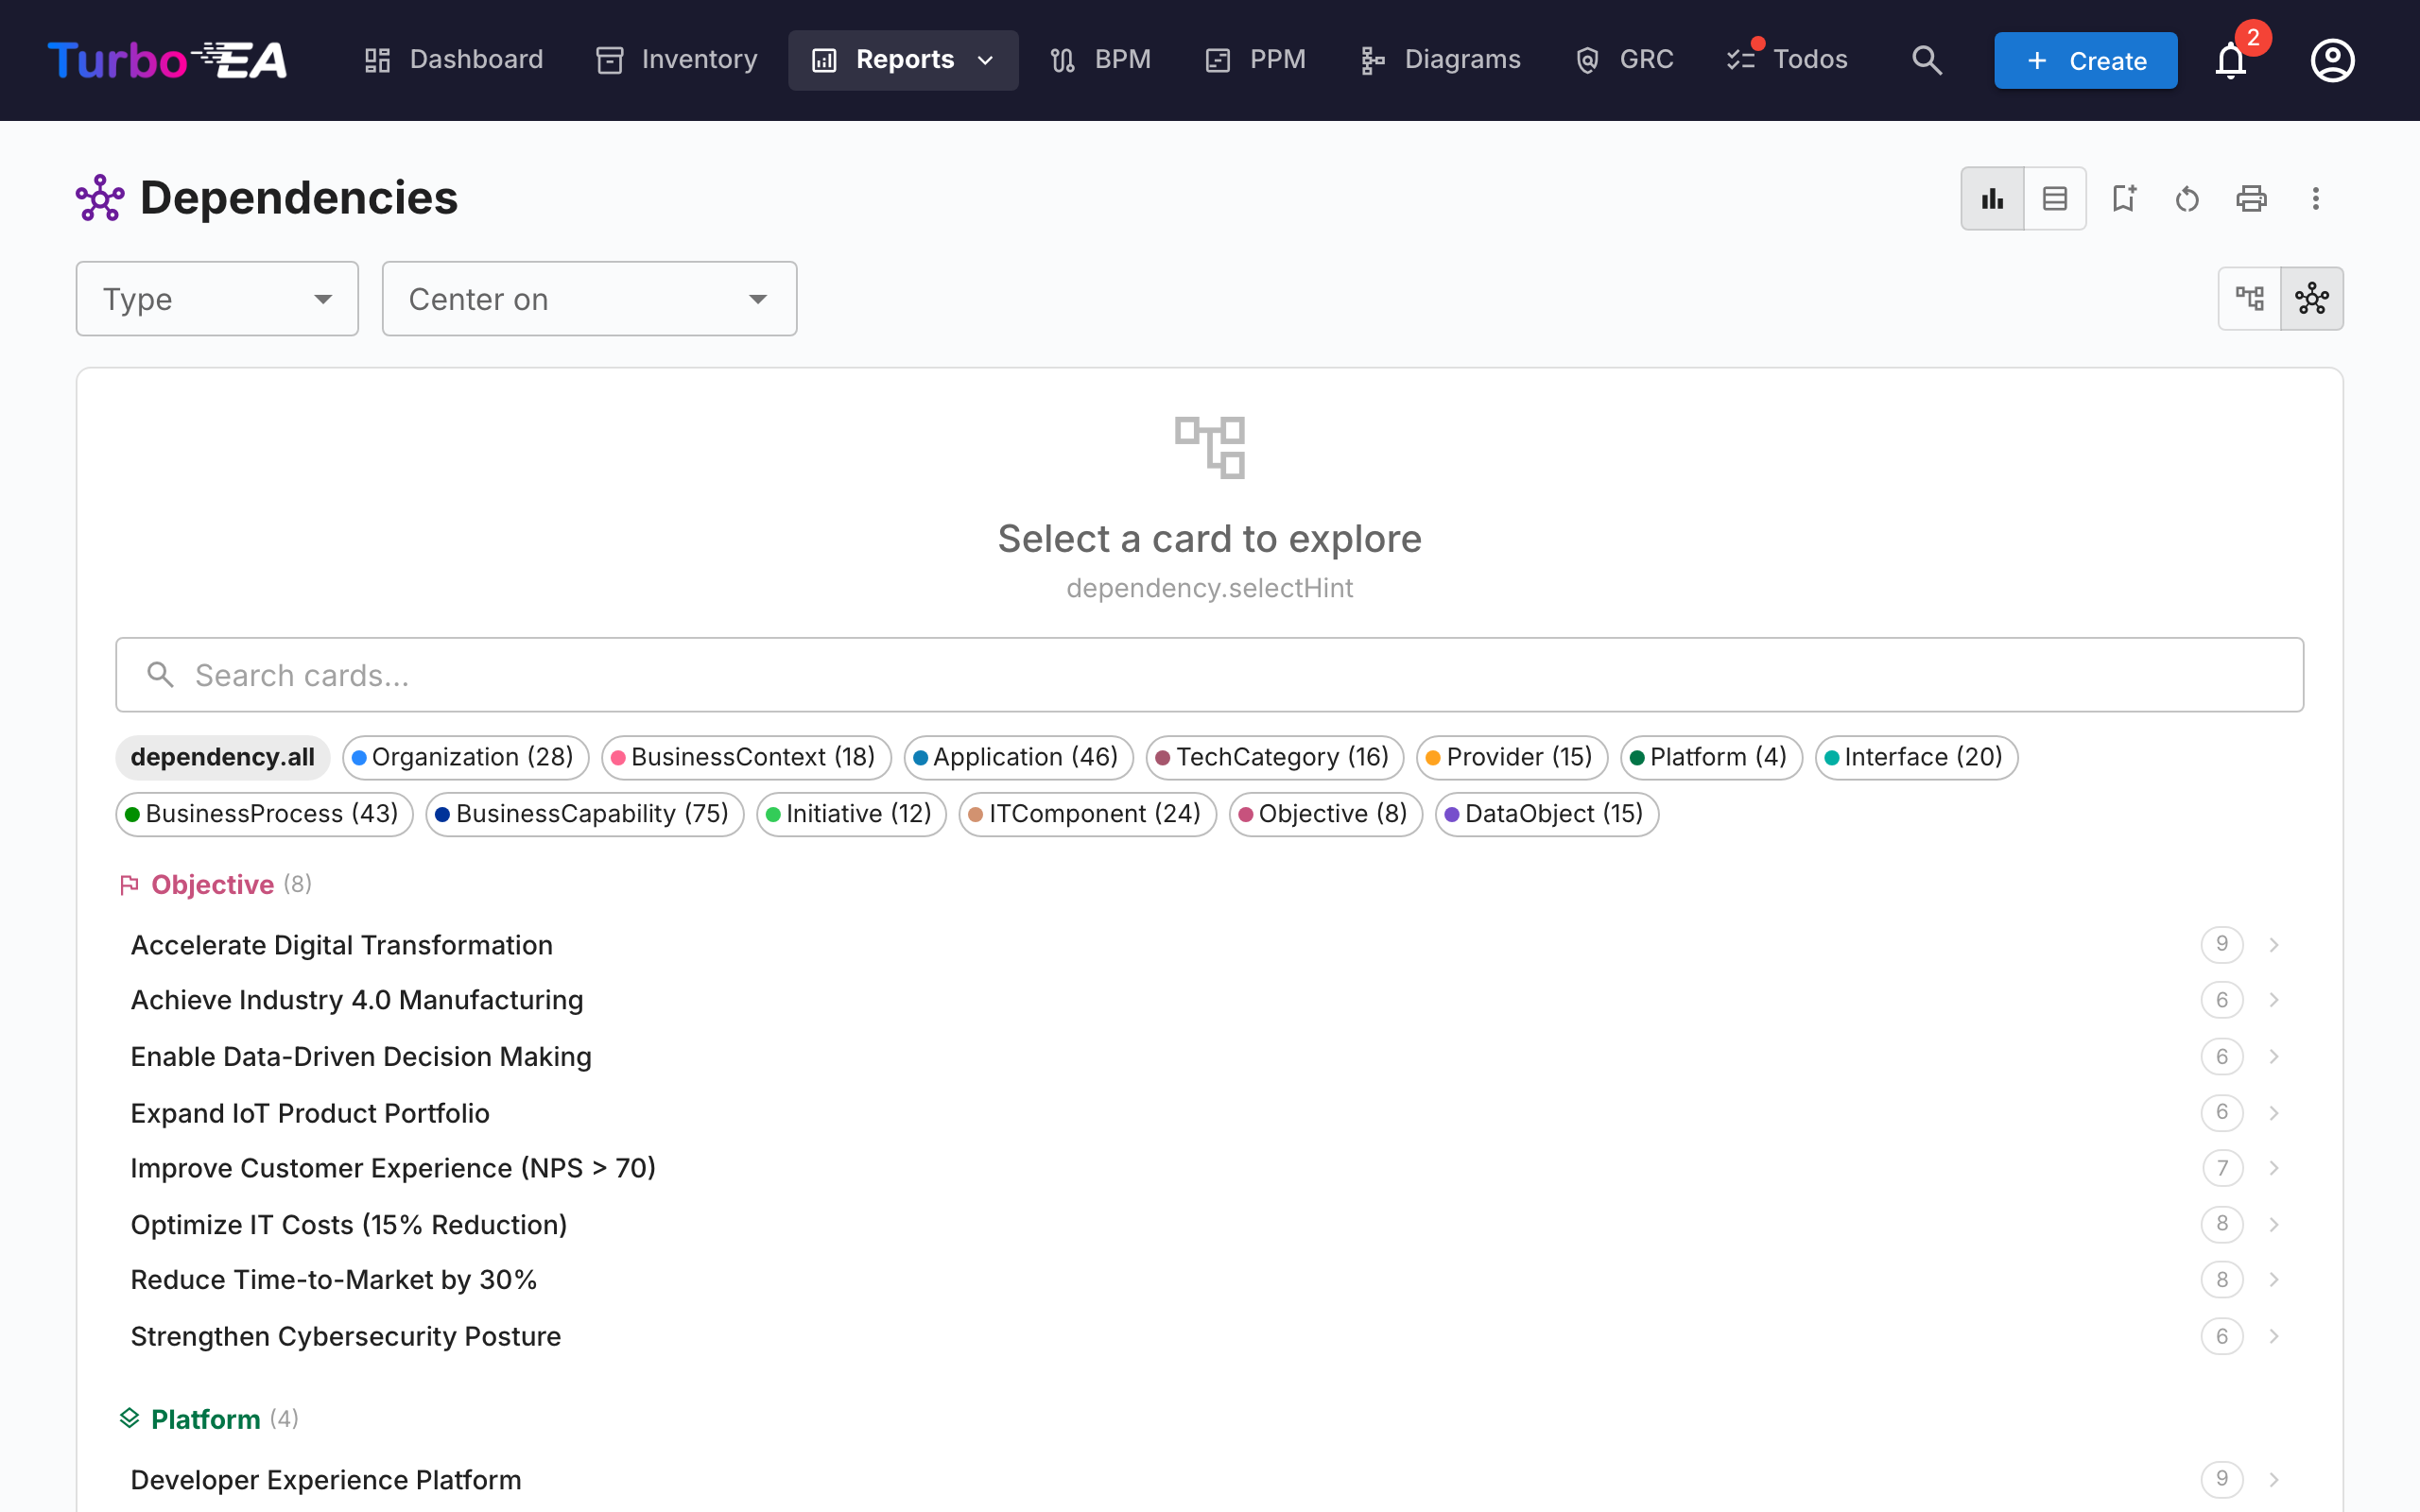Click the save bookmark icon
Screen dimensions: 2420x1512
[2123, 198]
